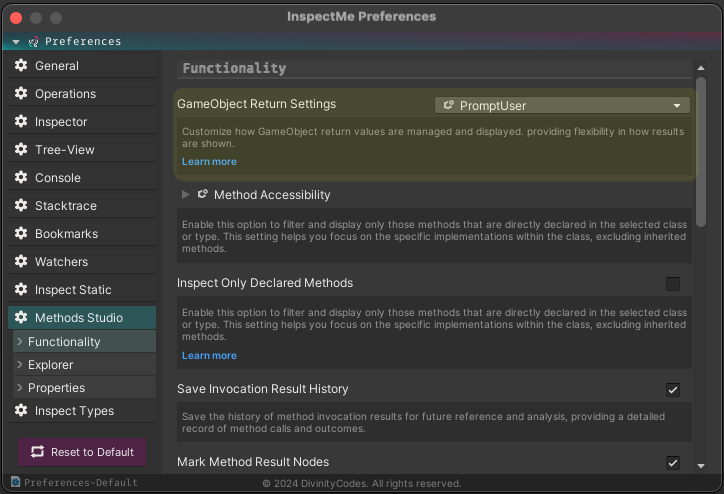The height and width of the screenshot is (494, 724).
Task: Click the gear icon beside General
Action: [21, 65]
